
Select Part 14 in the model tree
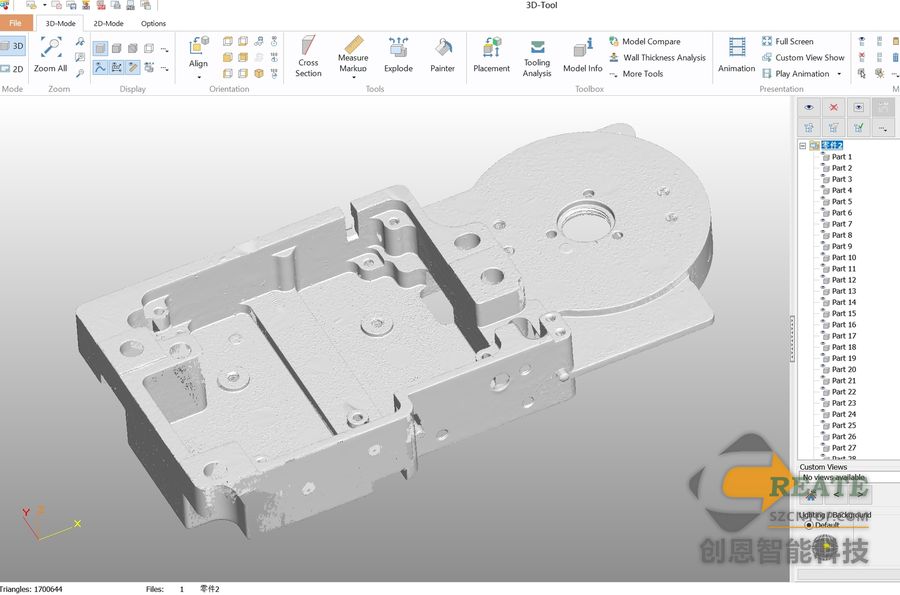pyautogui.click(x=844, y=302)
